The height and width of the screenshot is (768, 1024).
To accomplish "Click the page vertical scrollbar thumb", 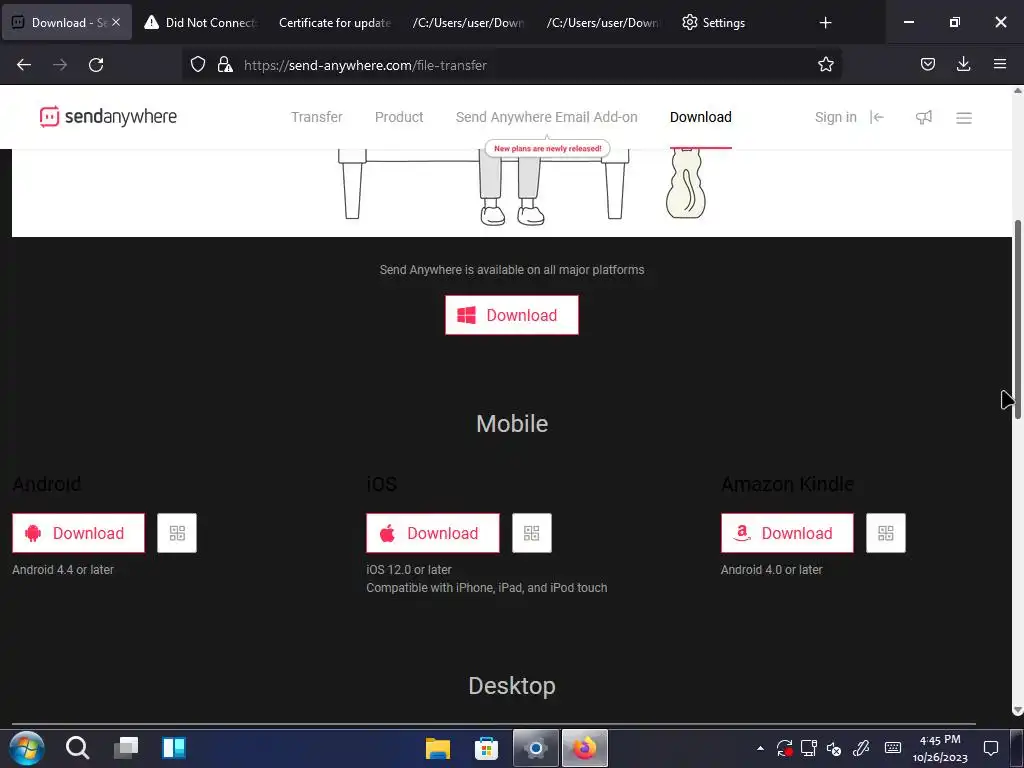I will pos(1017,320).
